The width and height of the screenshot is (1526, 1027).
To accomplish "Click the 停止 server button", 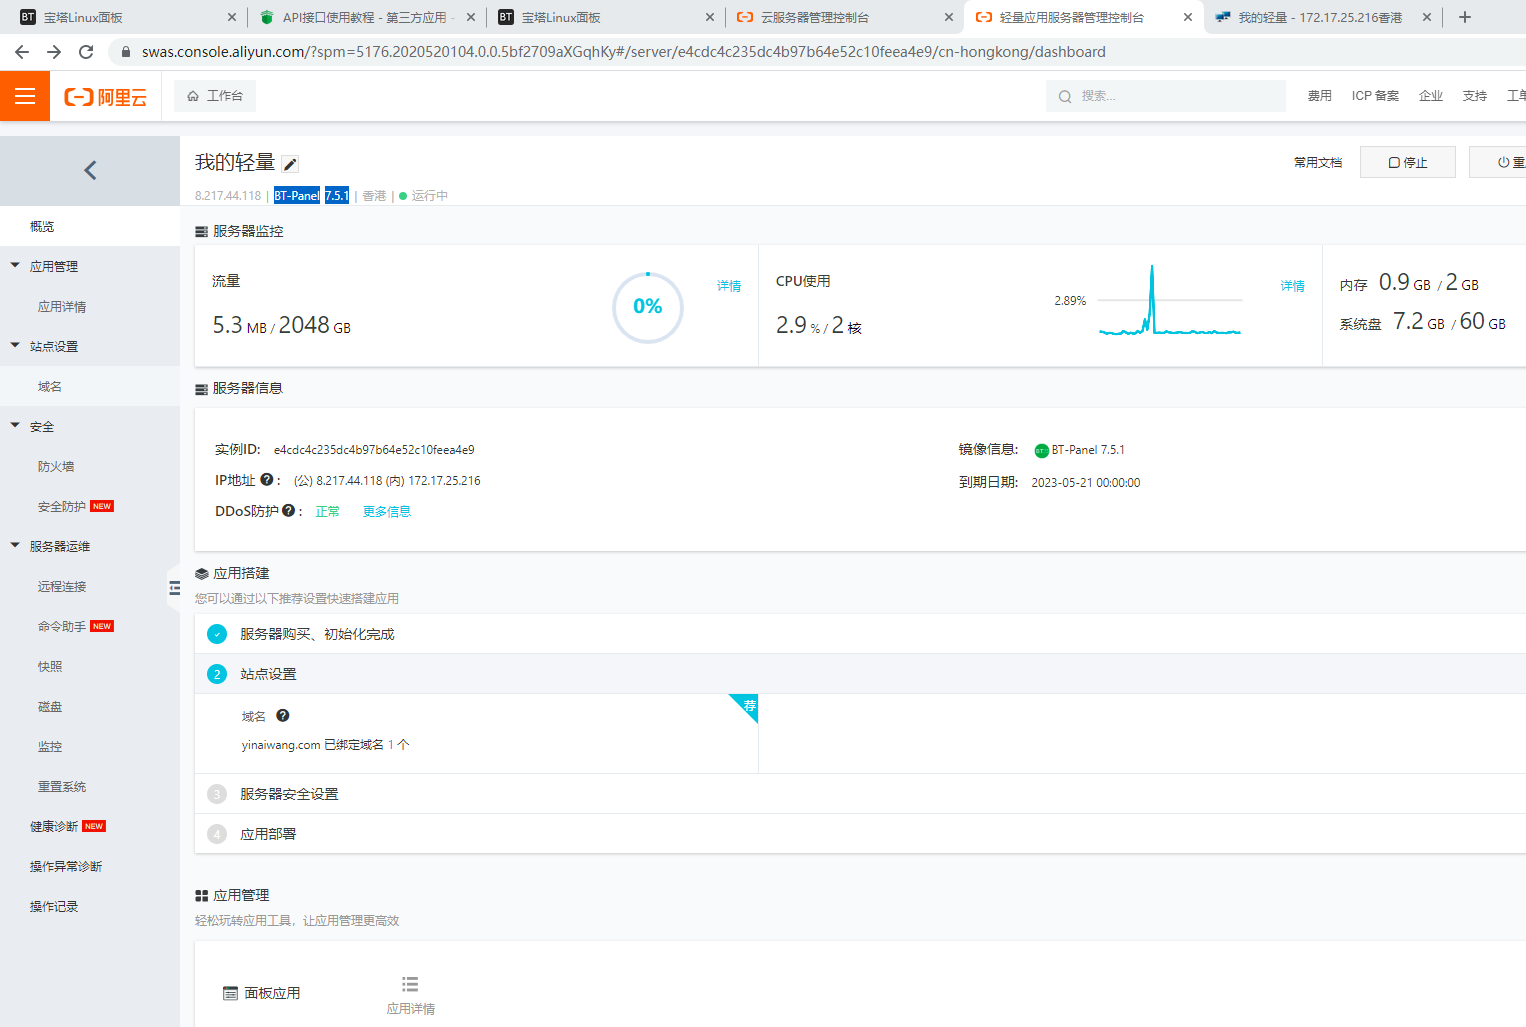I will [1408, 162].
